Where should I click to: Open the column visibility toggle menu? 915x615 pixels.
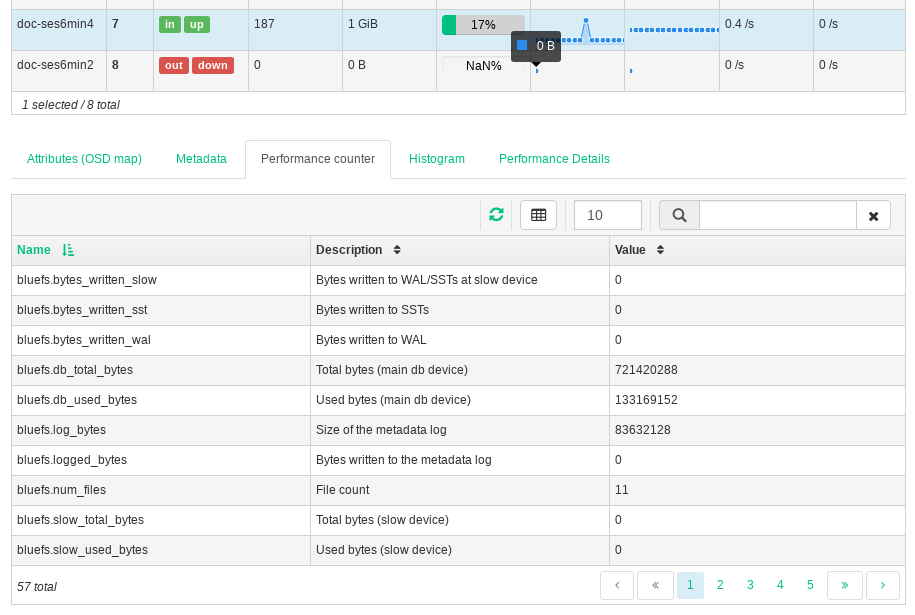click(538, 215)
